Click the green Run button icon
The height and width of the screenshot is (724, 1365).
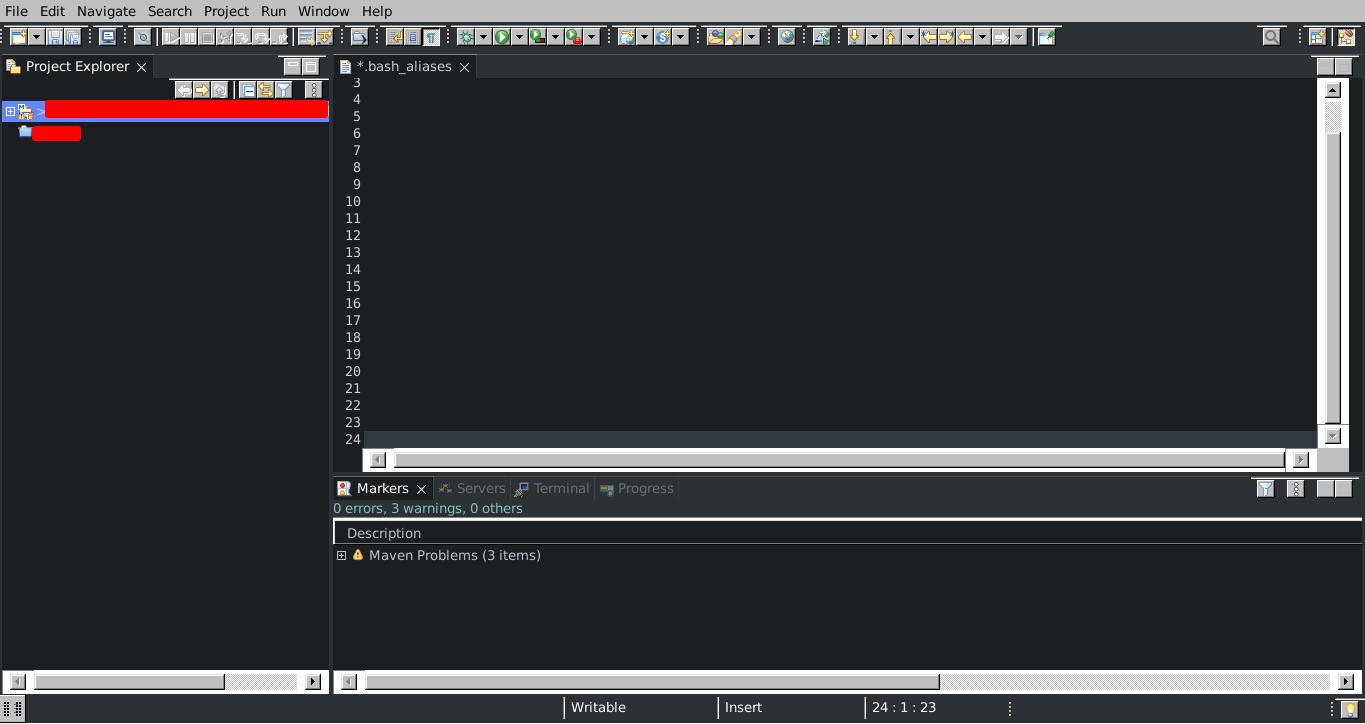502,37
